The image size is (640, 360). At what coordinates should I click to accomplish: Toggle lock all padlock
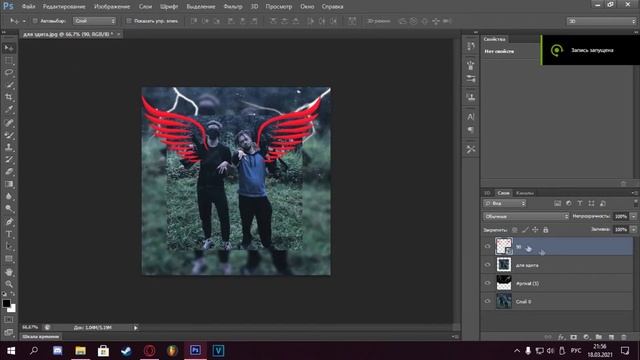[546, 230]
